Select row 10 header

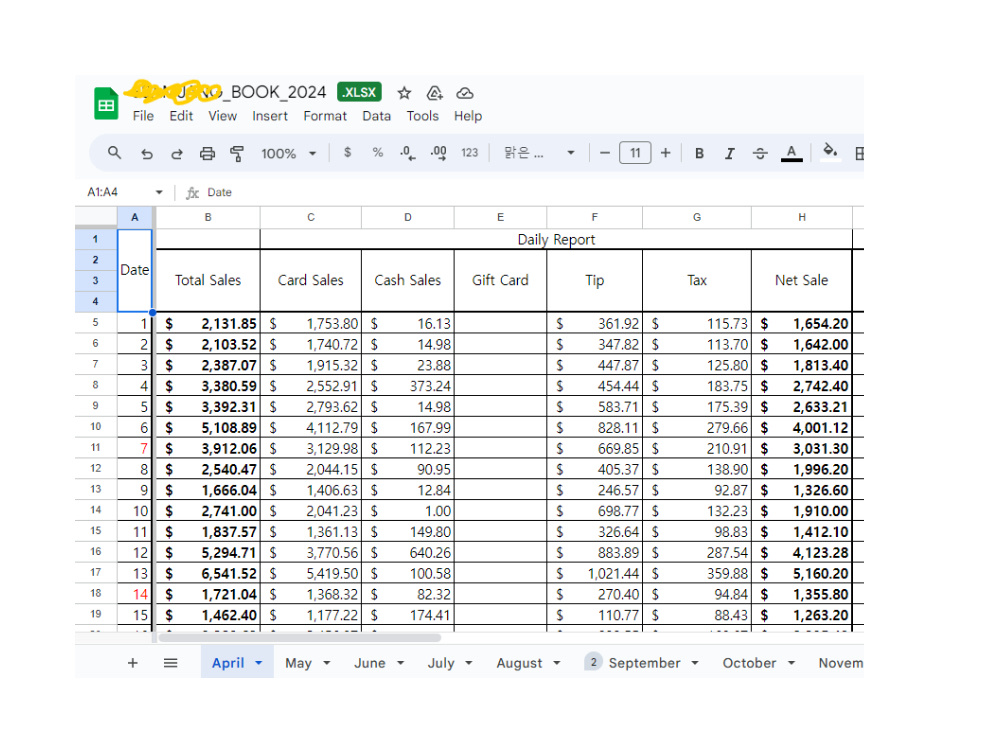point(96,427)
